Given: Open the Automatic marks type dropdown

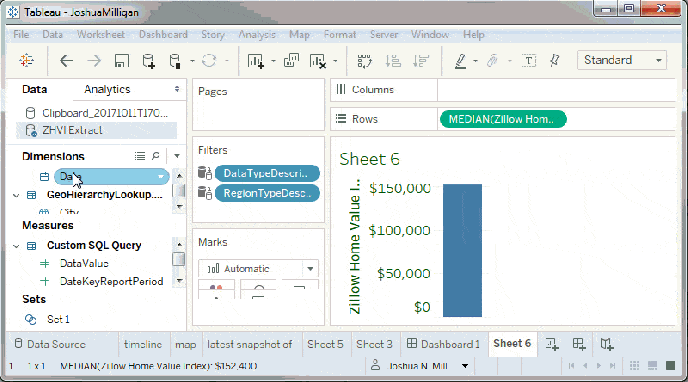Looking at the screenshot, I should coord(258,268).
